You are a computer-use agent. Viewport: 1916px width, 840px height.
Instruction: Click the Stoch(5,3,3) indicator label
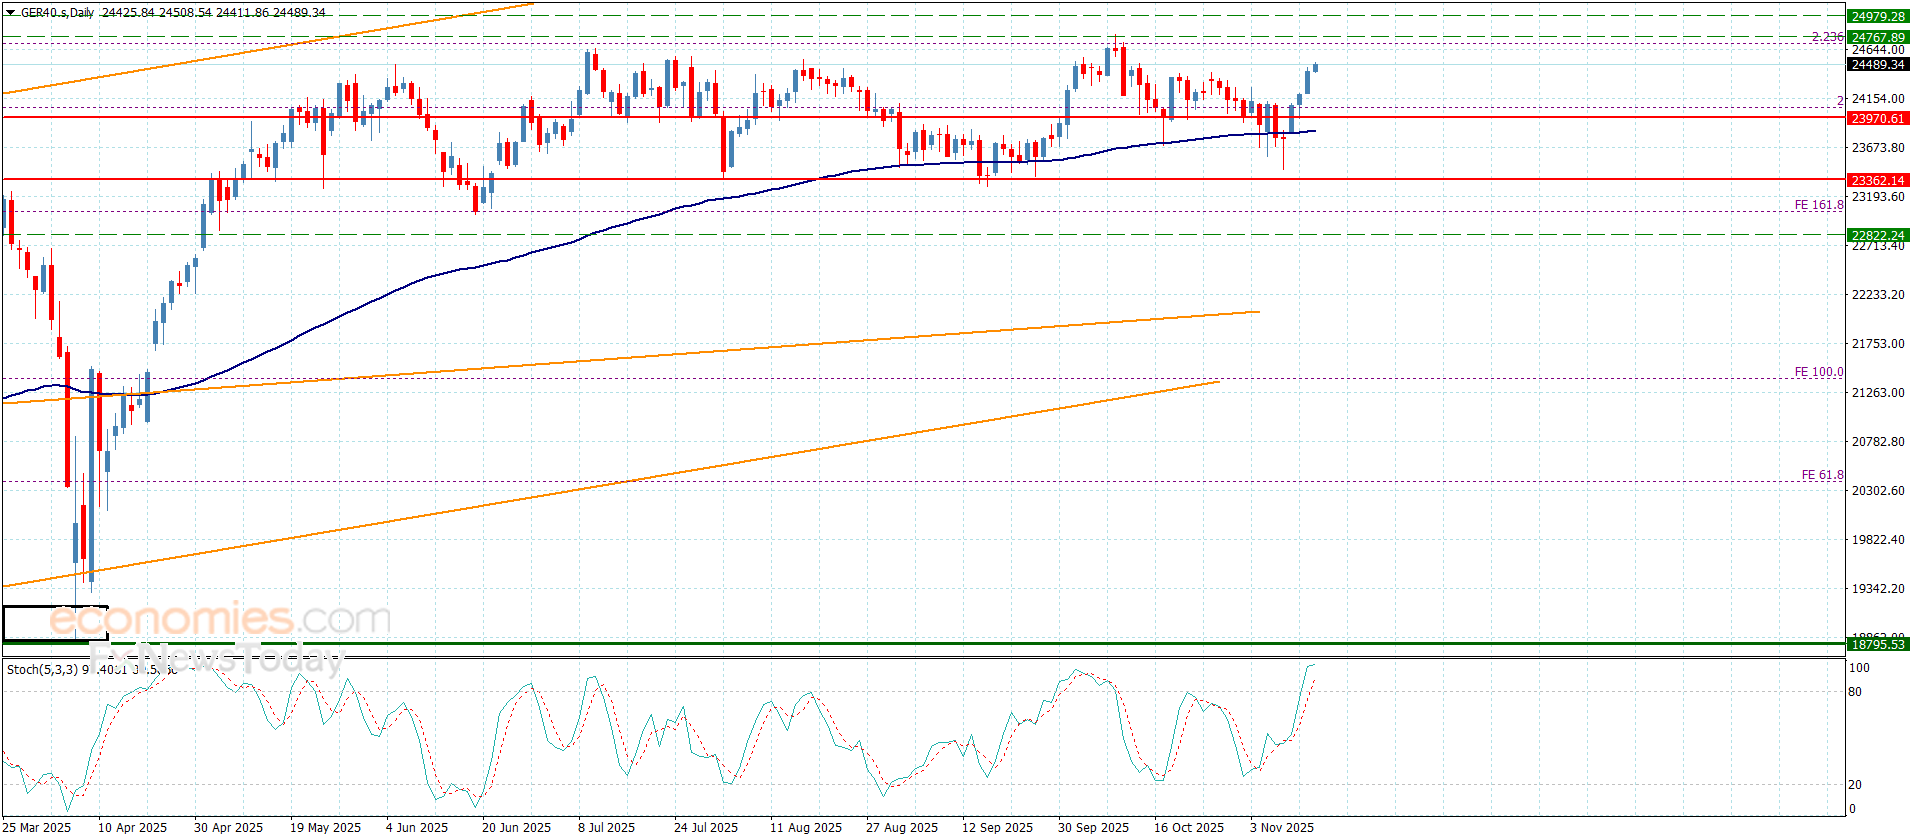(42, 669)
